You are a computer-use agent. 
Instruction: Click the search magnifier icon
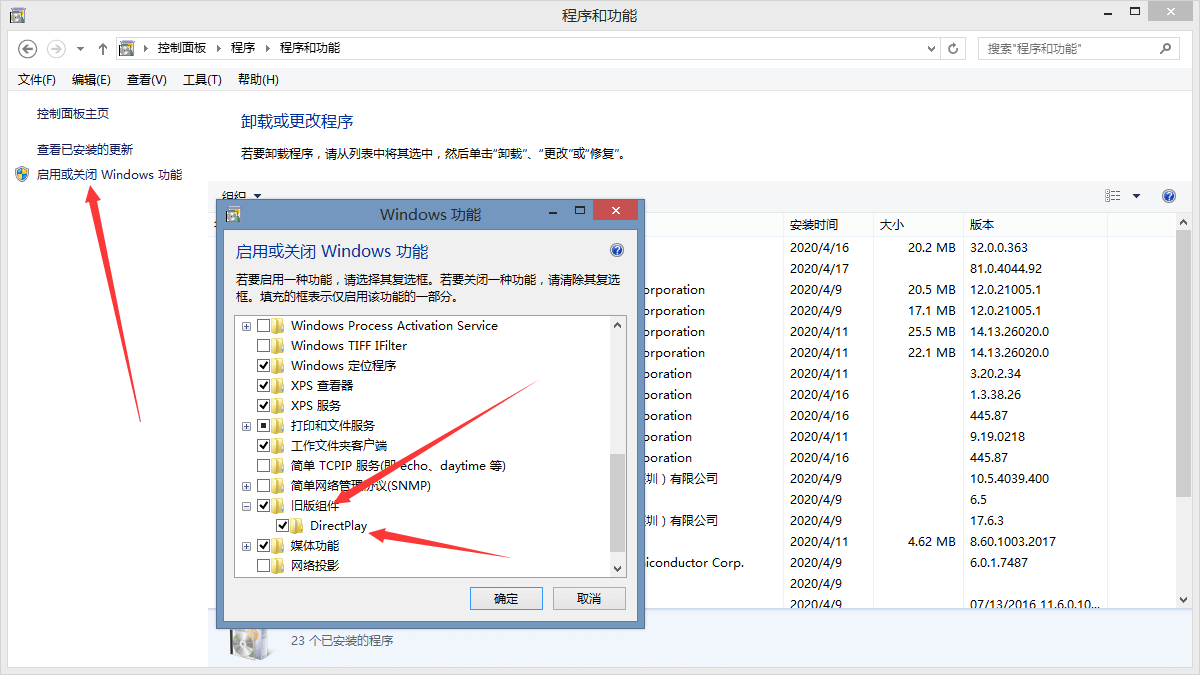pos(1165,48)
